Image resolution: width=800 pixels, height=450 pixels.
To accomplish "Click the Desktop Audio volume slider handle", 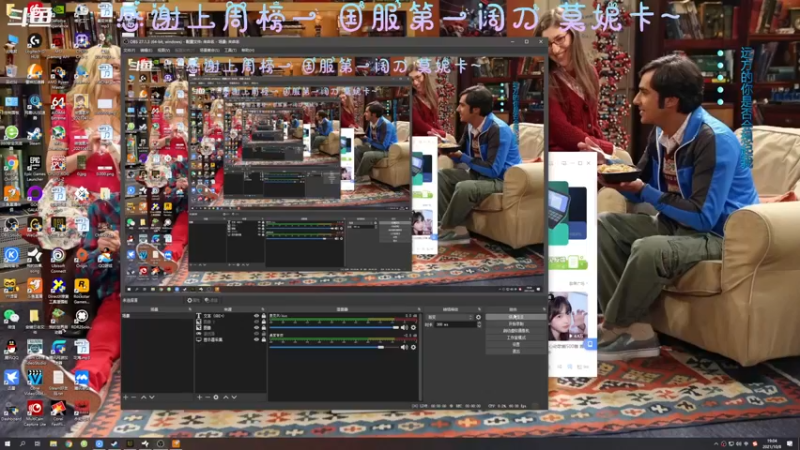I will point(381,347).
